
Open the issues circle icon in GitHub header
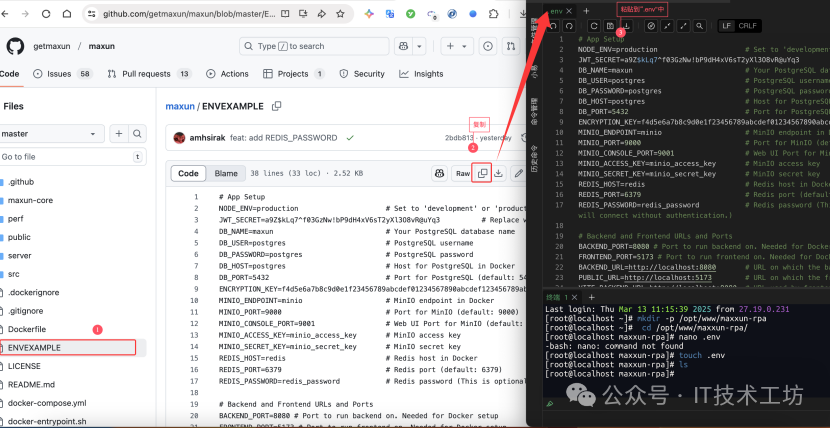tap(488, 46)
